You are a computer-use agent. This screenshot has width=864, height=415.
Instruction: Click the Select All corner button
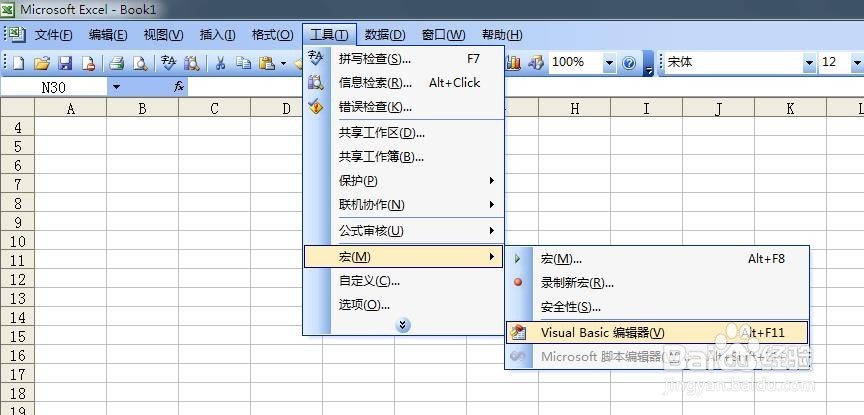coord(18,107)
